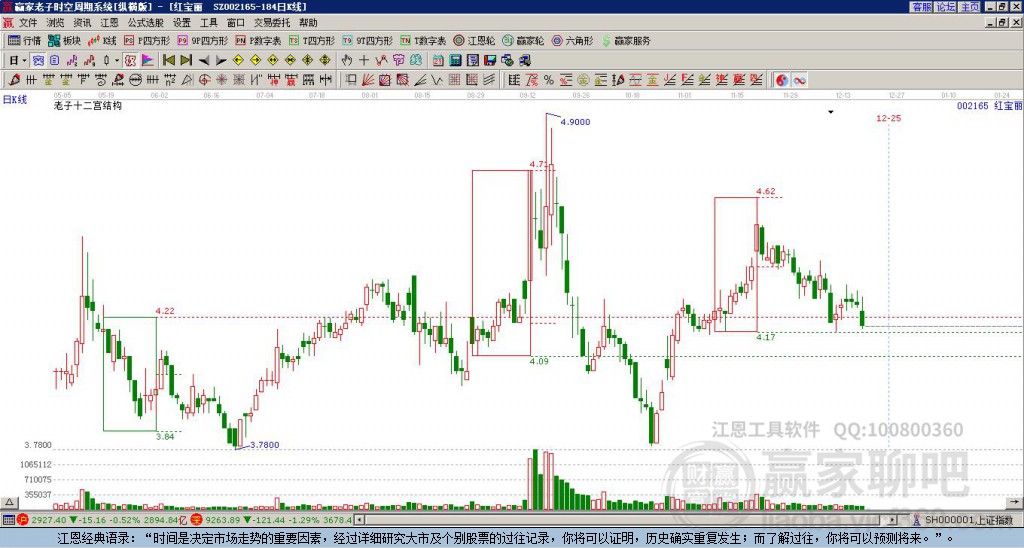This screenshot has height=548, width=1024.
Task: Select the fan lines drawing tool
Action: point(368,80)
